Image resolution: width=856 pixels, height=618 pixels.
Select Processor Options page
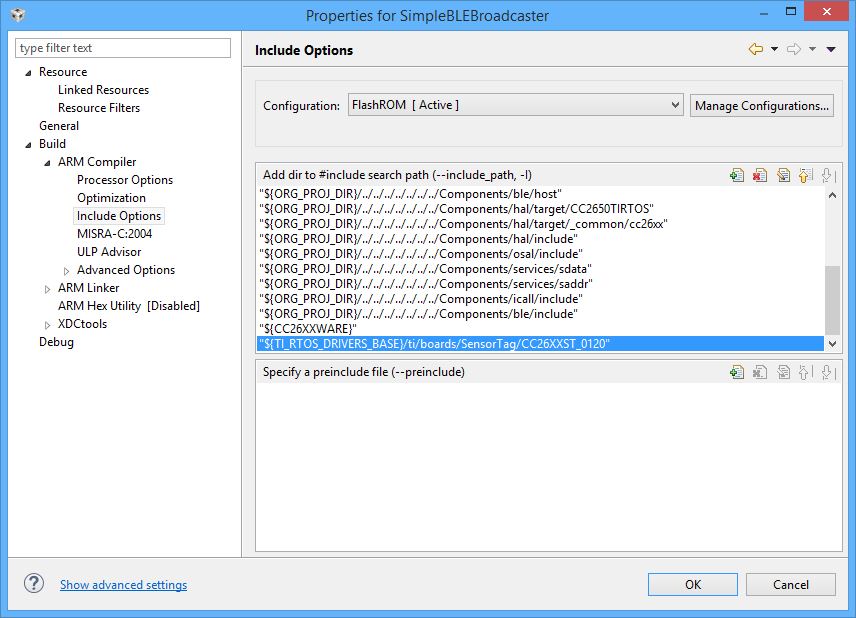coord(124,180)
